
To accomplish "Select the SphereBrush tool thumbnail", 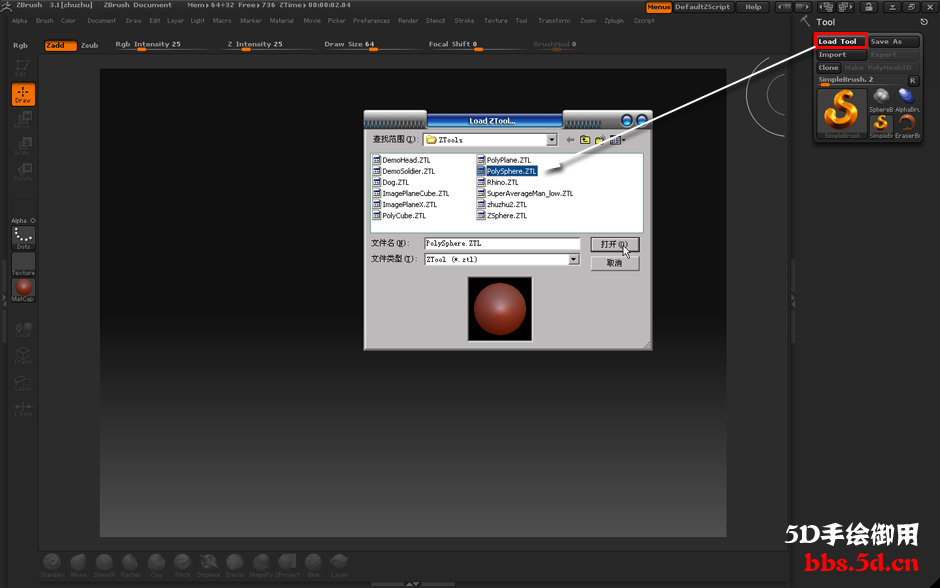I will click(881, 100).
